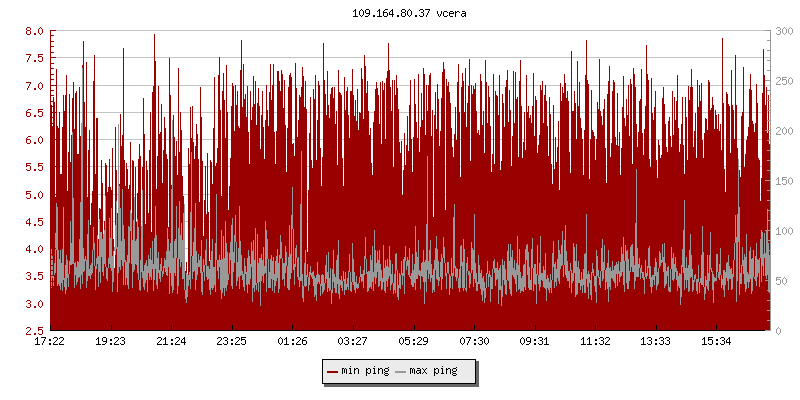The image size is (800, 400).
Task: Click the 5.0 value on left axis
Action: click(x=34, y=195)
